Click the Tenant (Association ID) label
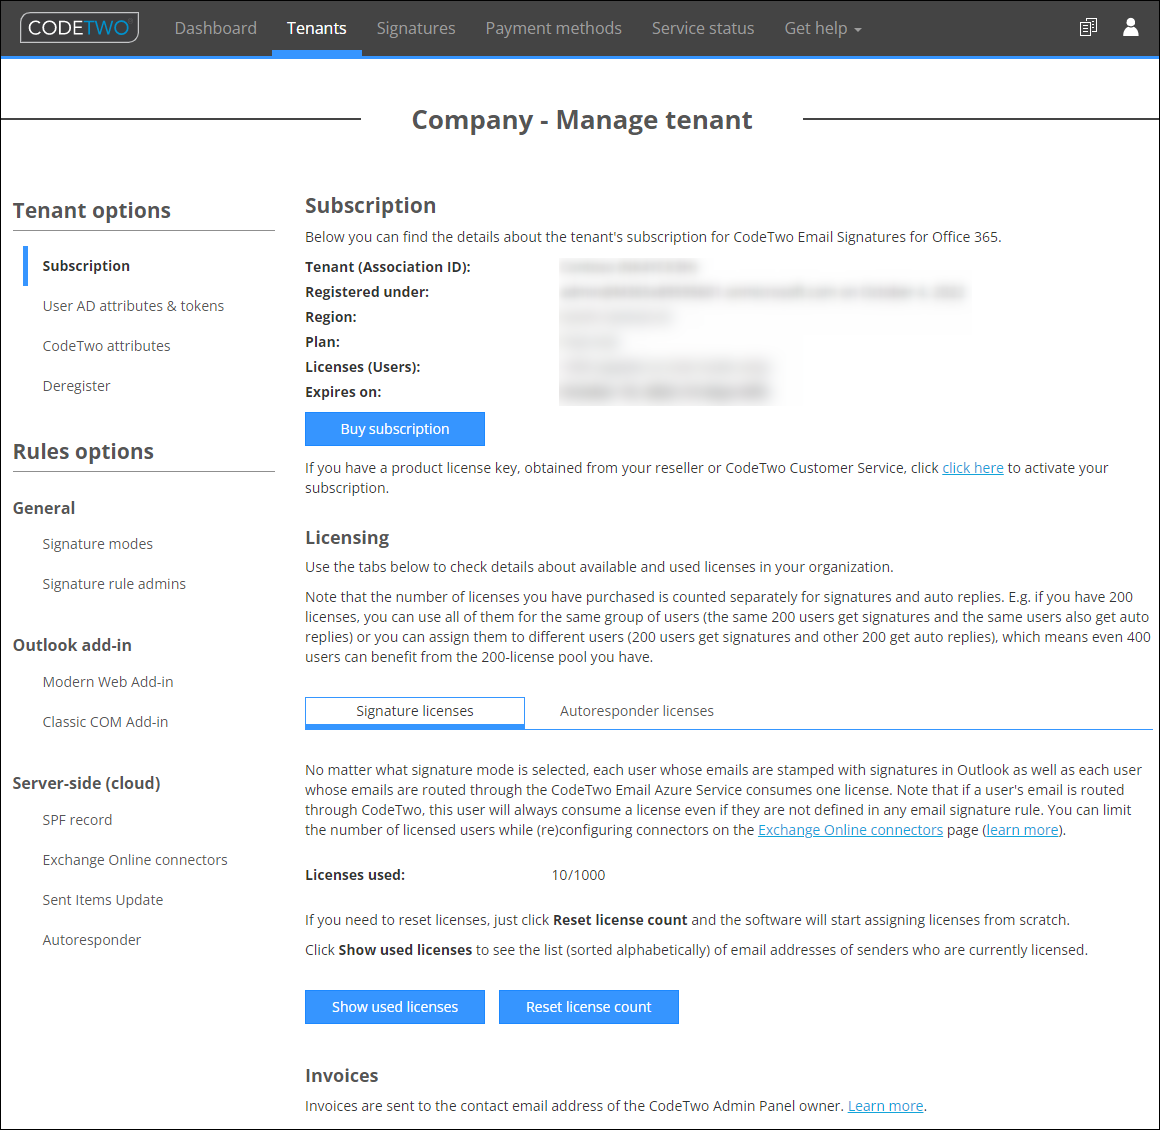The width and height of the screenshot is (1160, 1130). pyautogui.click(x=388, y=266)
